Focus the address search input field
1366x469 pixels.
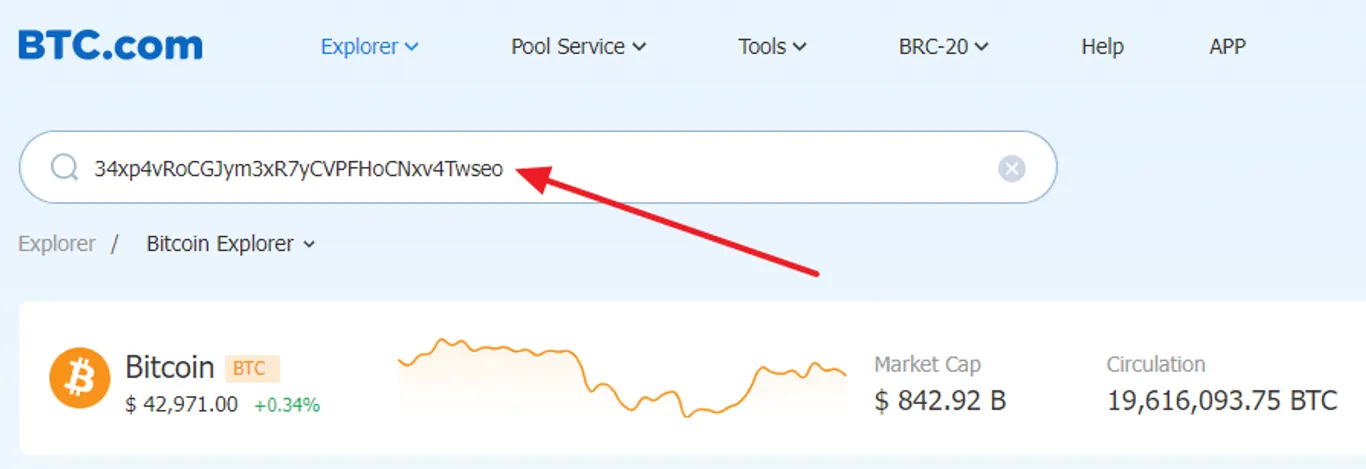coord(538,168)
